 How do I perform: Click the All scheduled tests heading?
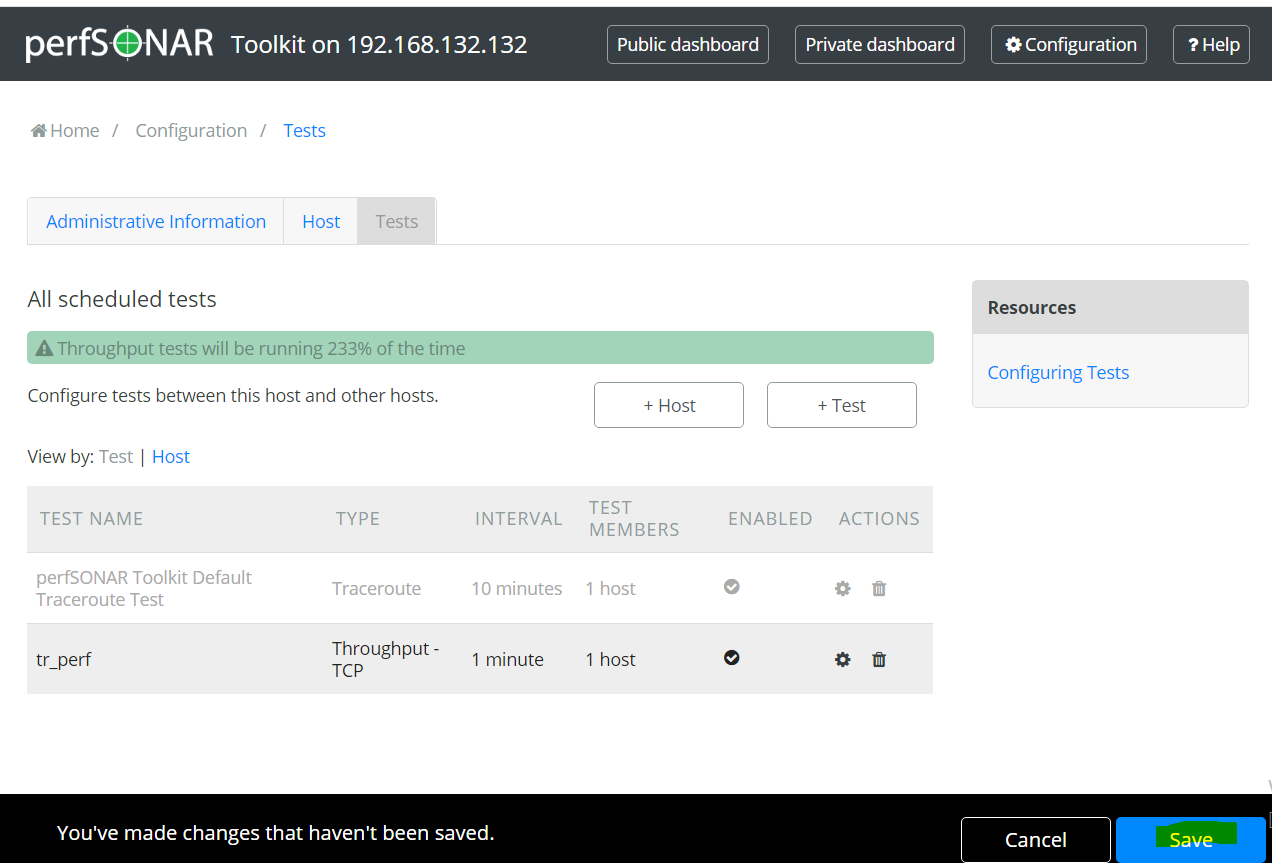click(x=122, y=299)
